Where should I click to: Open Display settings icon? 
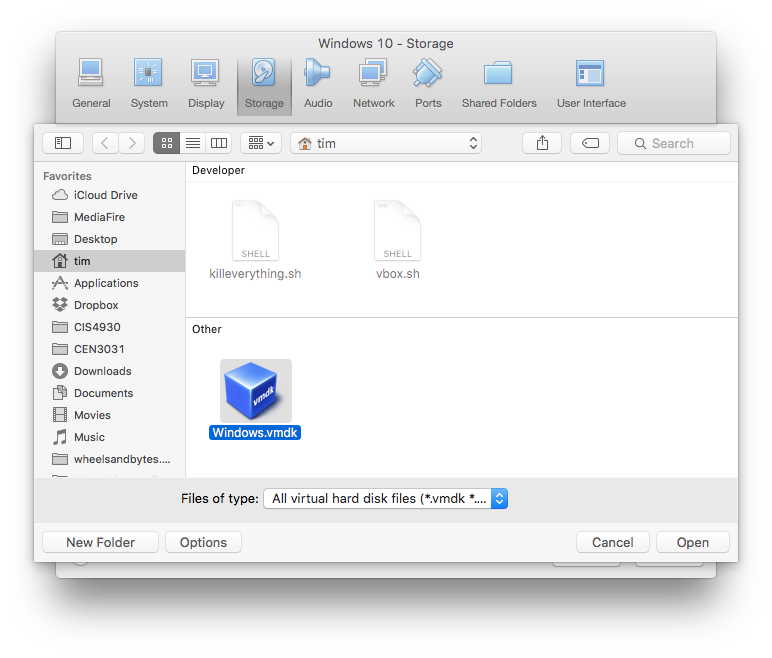pos(206,84)
